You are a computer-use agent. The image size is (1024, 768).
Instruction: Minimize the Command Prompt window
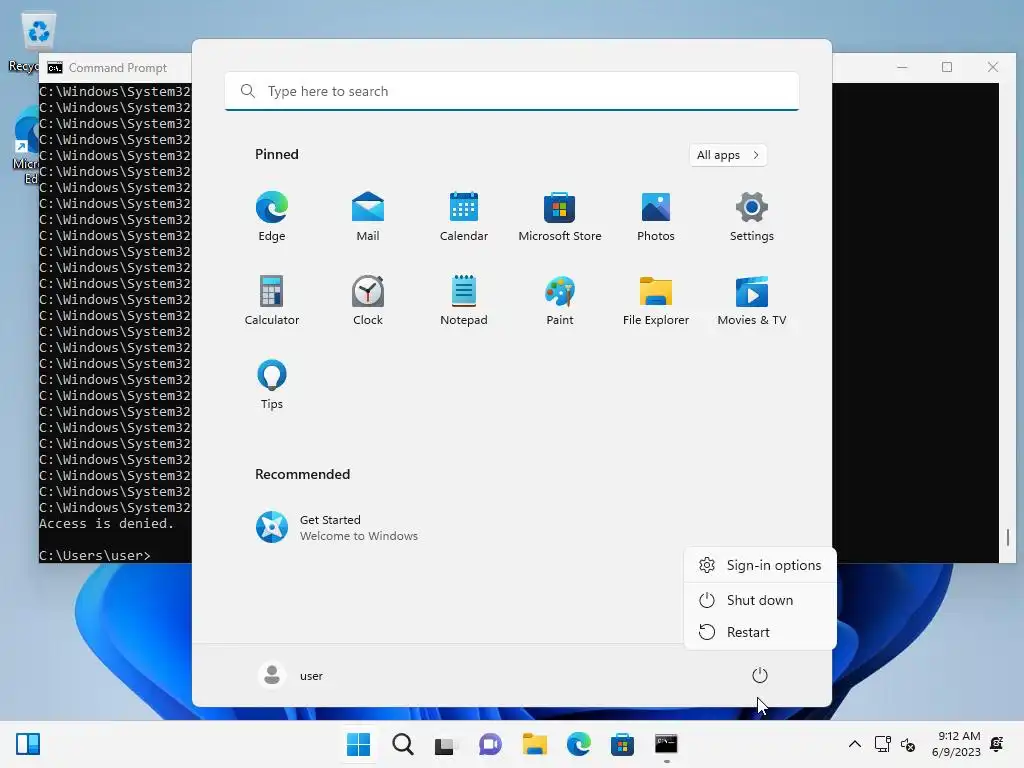[902, 67]
